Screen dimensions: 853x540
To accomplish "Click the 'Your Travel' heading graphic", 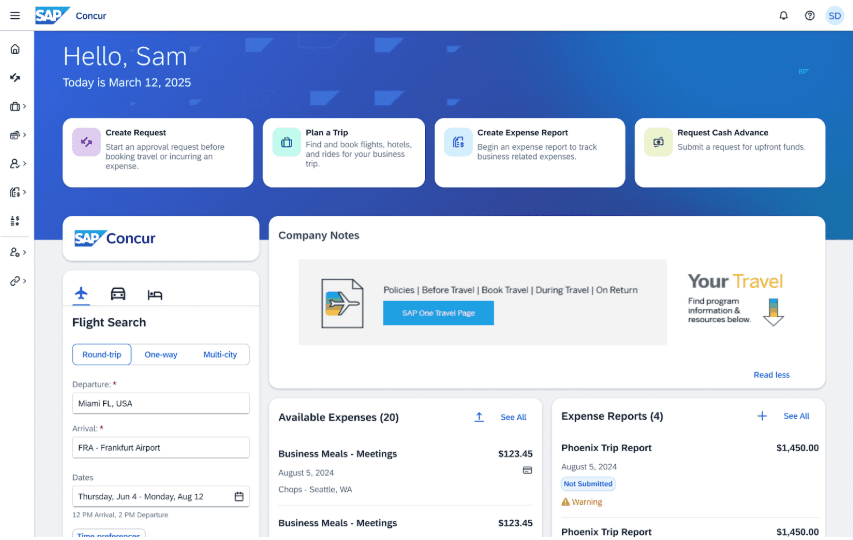I will [x=735, y=281].
